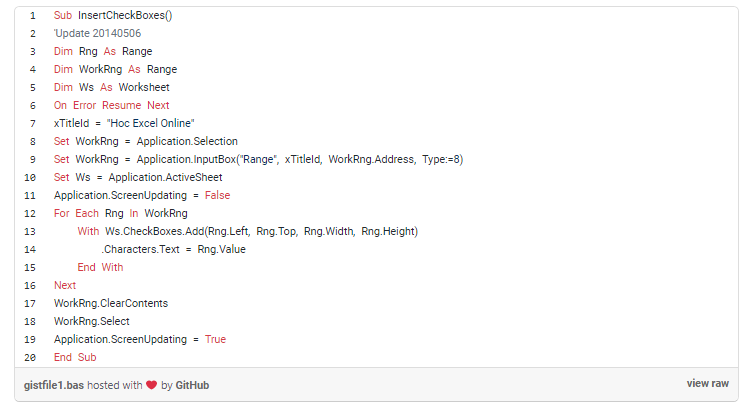Click the 'Update 20140506 comment line

click(97, 34)
